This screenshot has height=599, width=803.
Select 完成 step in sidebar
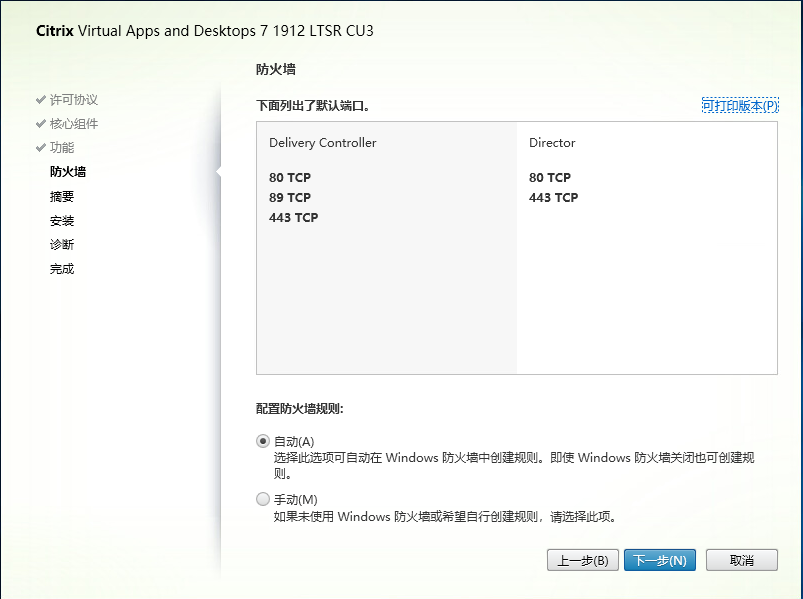click(x=62, y=269)
